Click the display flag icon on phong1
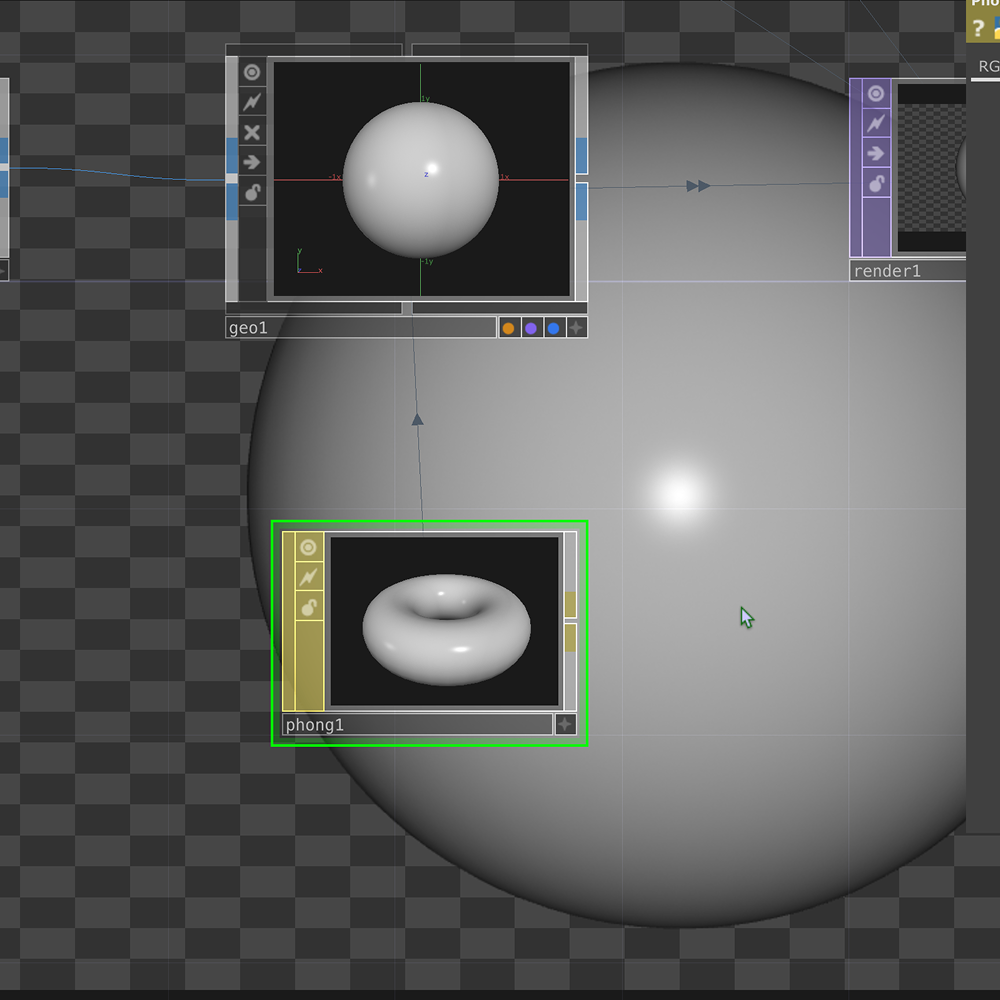 308,605
